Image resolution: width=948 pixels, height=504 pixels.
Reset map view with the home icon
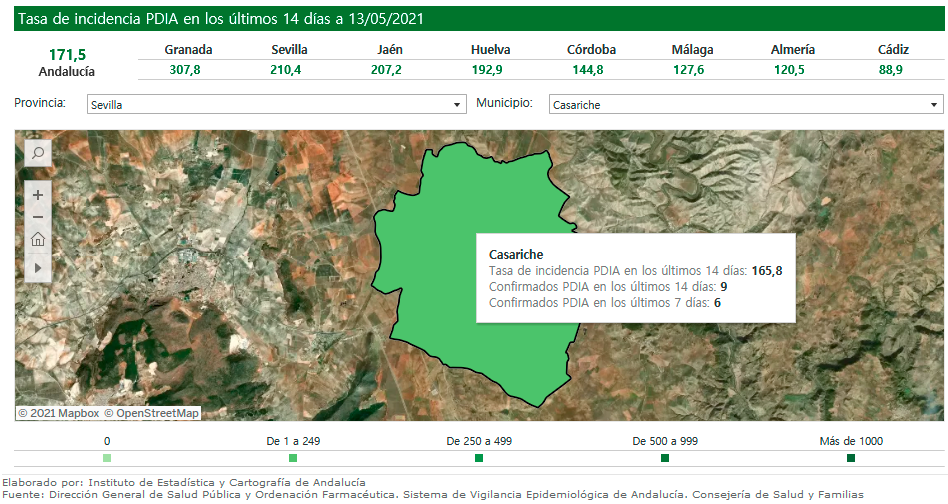pyautogui.click(x=38, y=240)
